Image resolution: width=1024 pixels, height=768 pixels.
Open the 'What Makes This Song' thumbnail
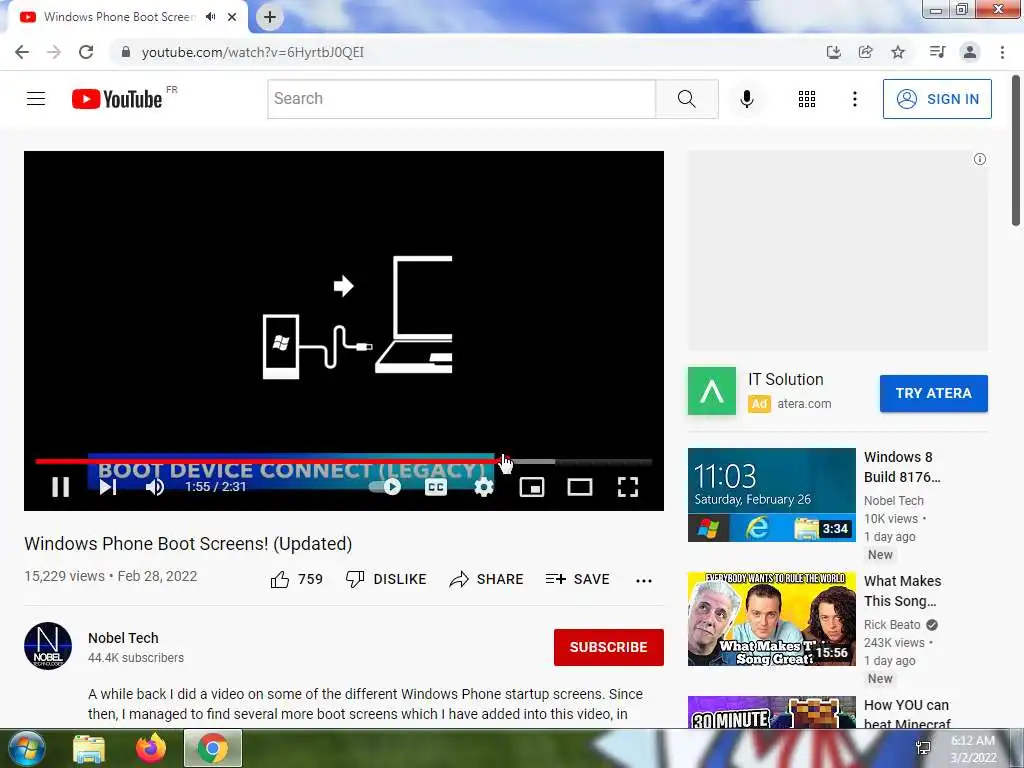click(771, 618)
